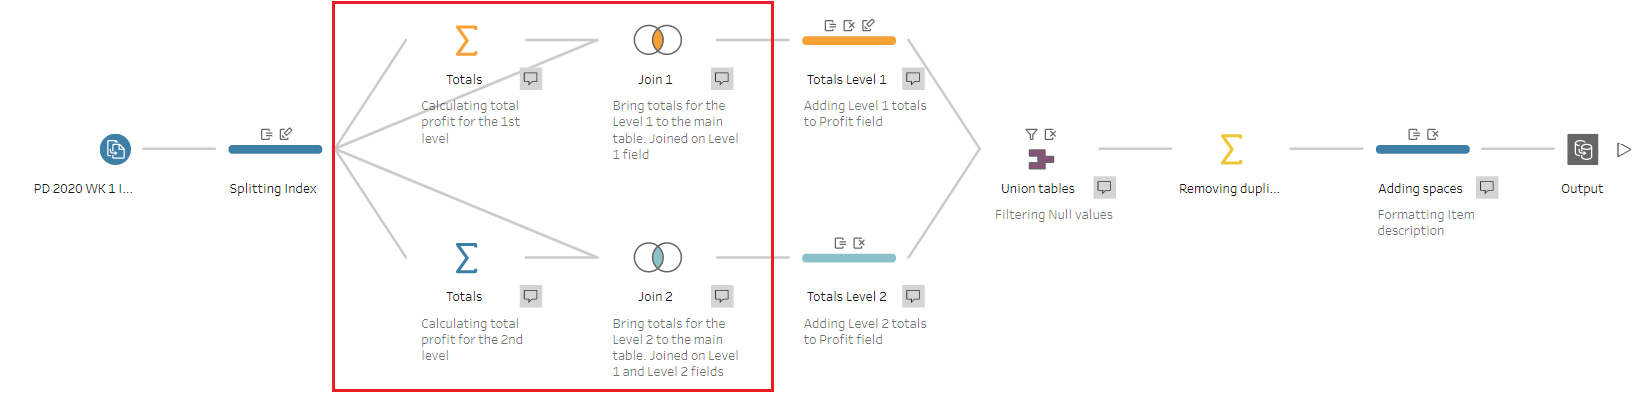Toggle description icon next to Adding spaces
This screenshot has height=395, width=1639.
[1487, 187]
